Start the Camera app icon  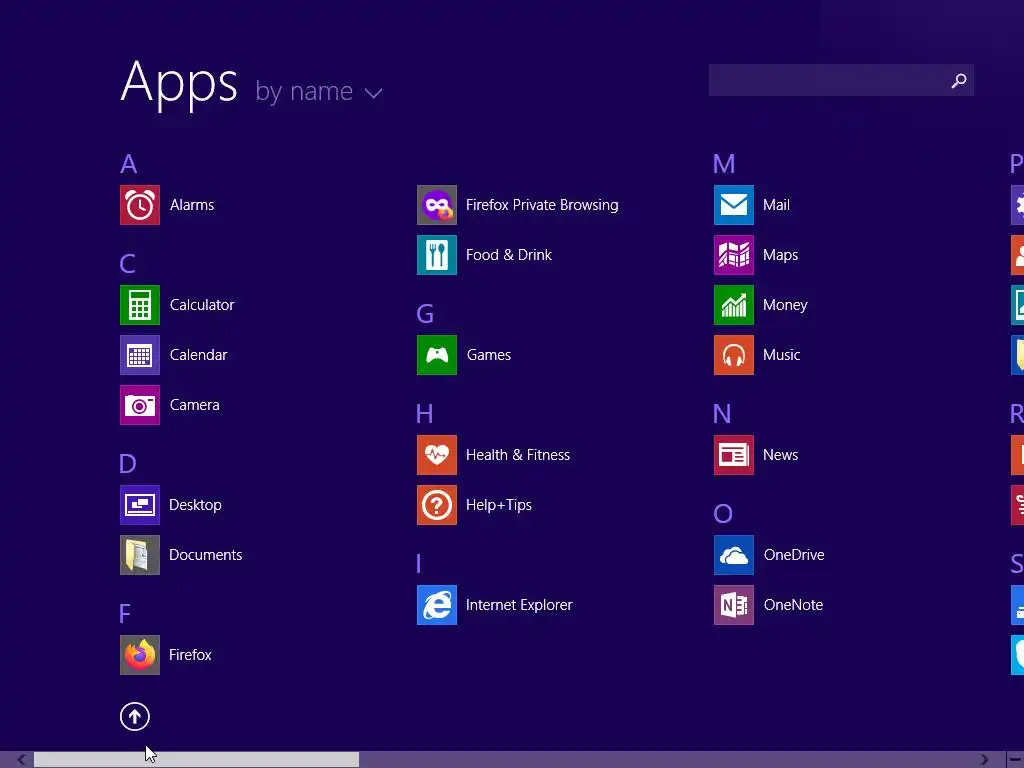[x=140, y=405]
